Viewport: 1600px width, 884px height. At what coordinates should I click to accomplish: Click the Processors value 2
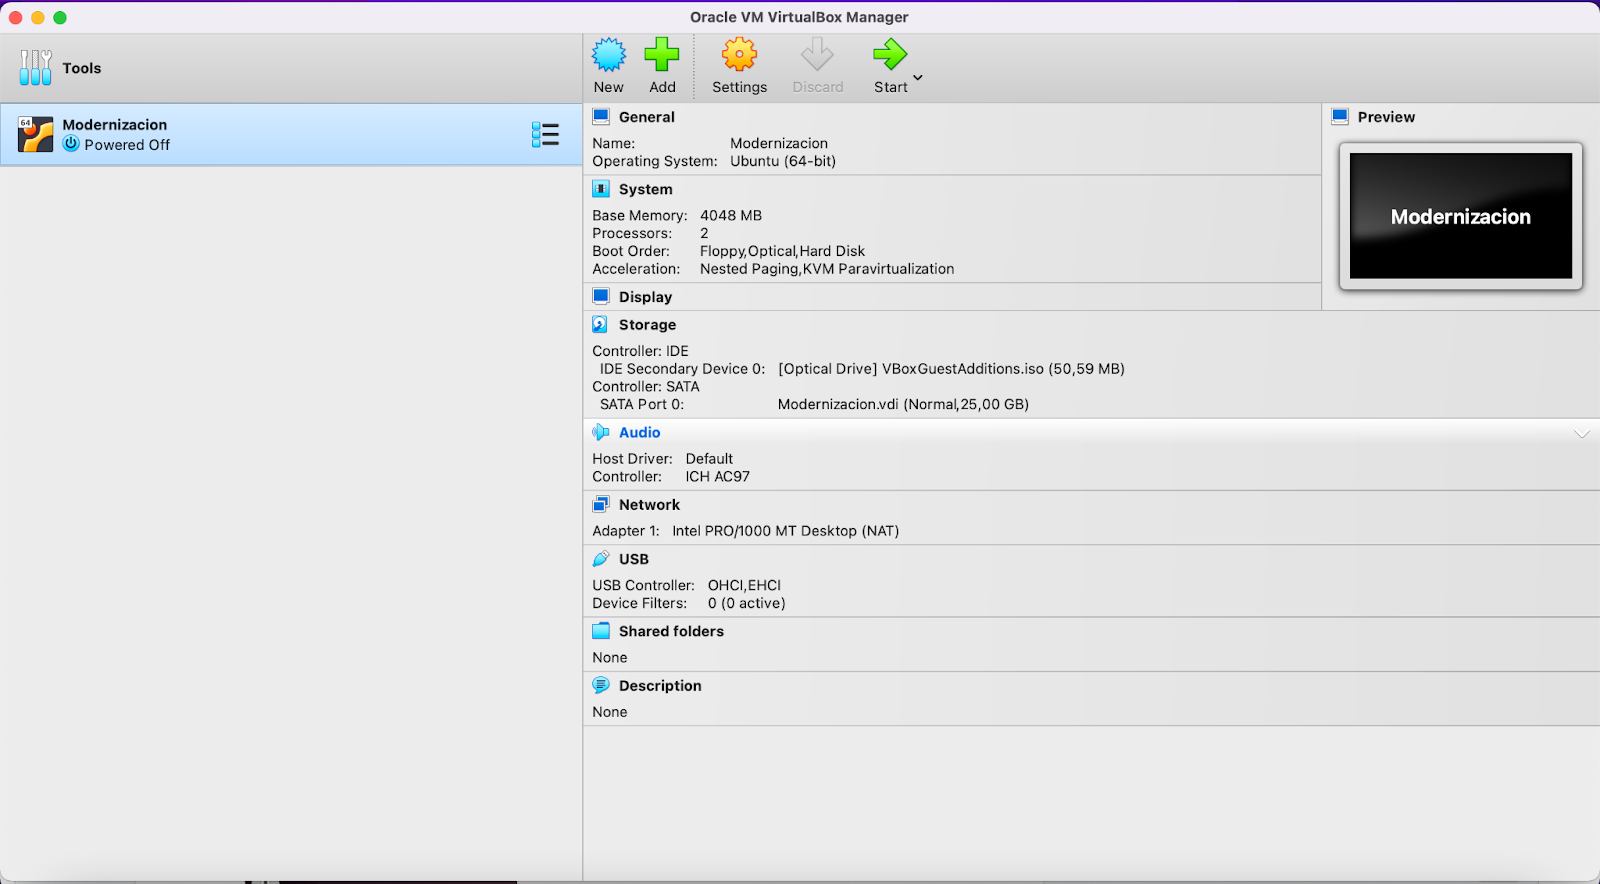(704, 233)
